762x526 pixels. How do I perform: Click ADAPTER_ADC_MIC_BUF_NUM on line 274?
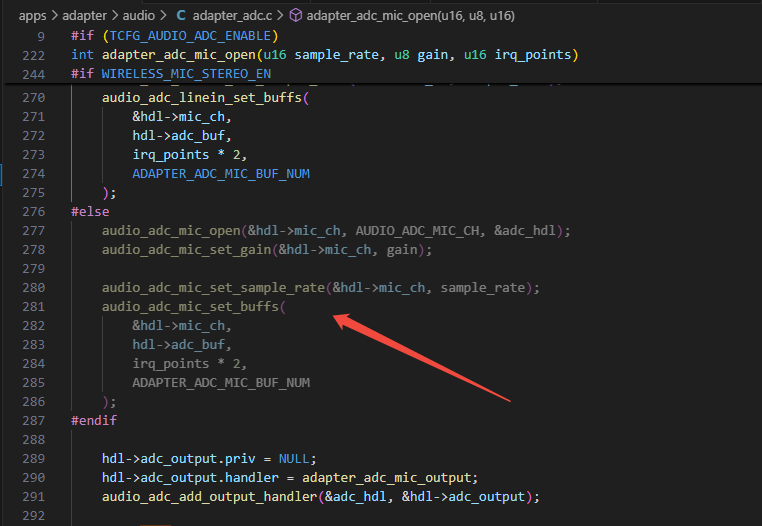coord(221,174)
